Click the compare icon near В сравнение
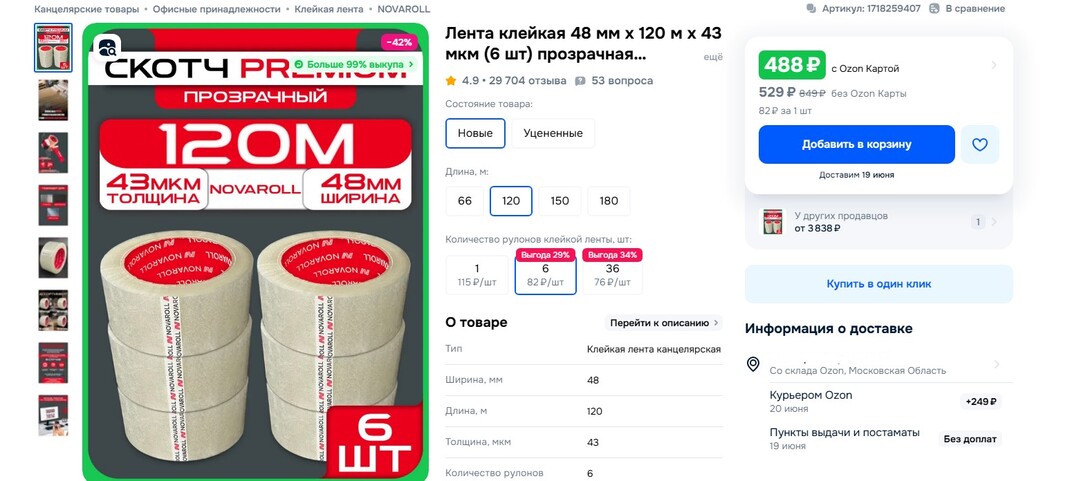 coord(934,8)
